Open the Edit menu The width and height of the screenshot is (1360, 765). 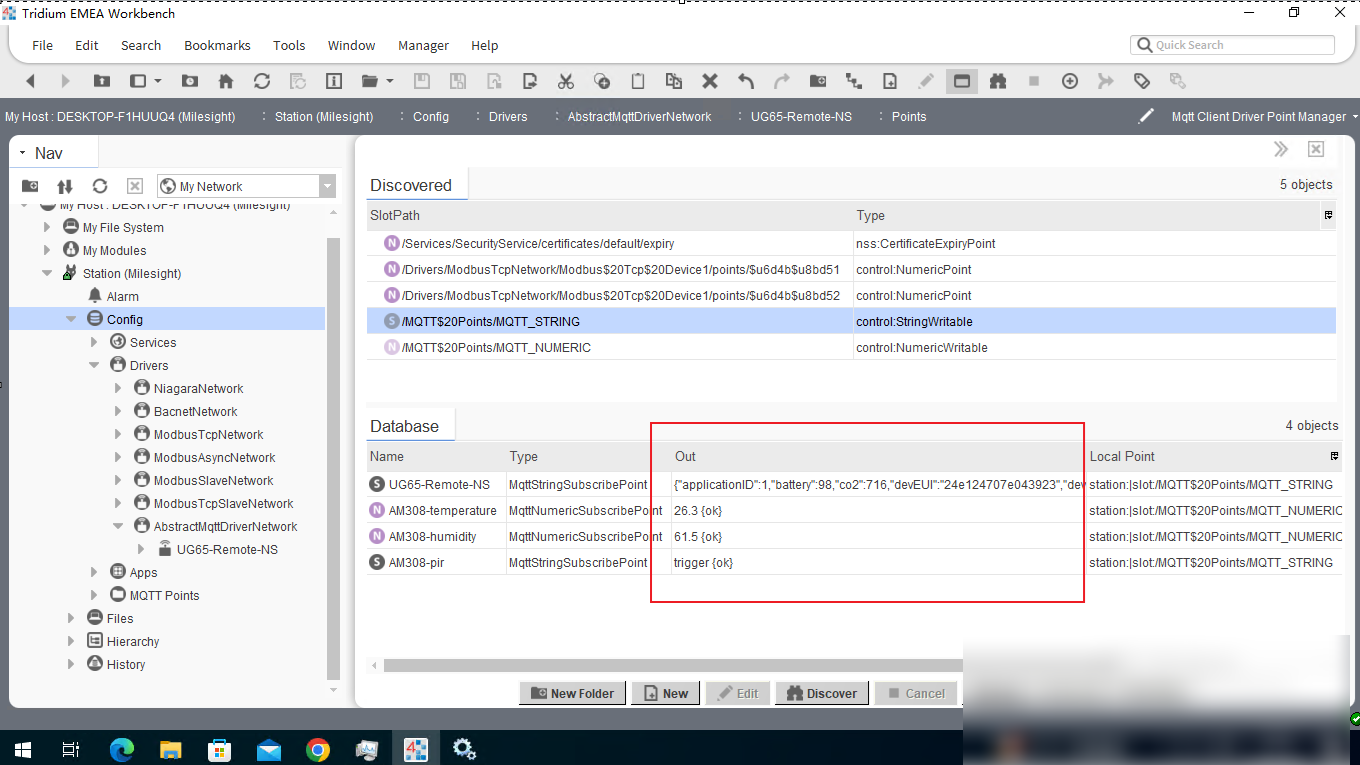[87, 45]
